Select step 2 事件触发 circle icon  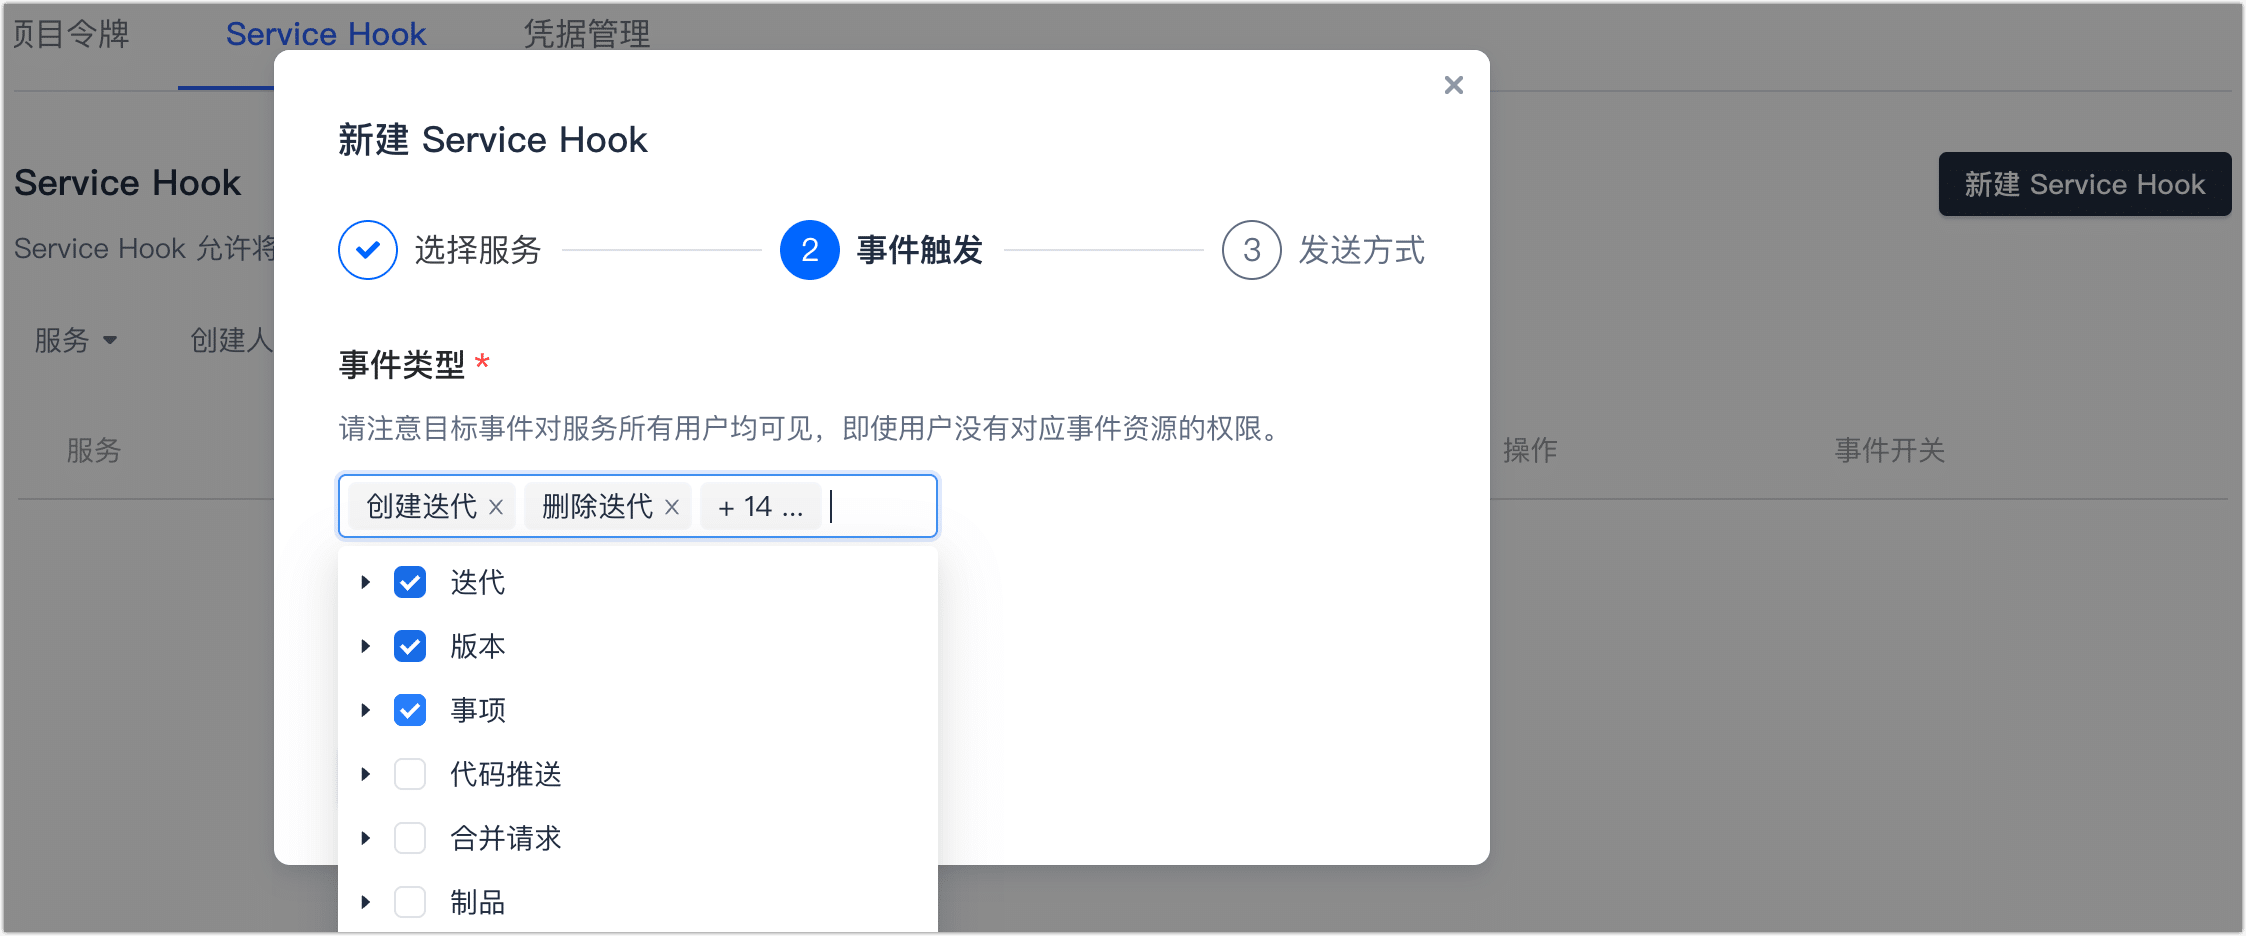808,250
